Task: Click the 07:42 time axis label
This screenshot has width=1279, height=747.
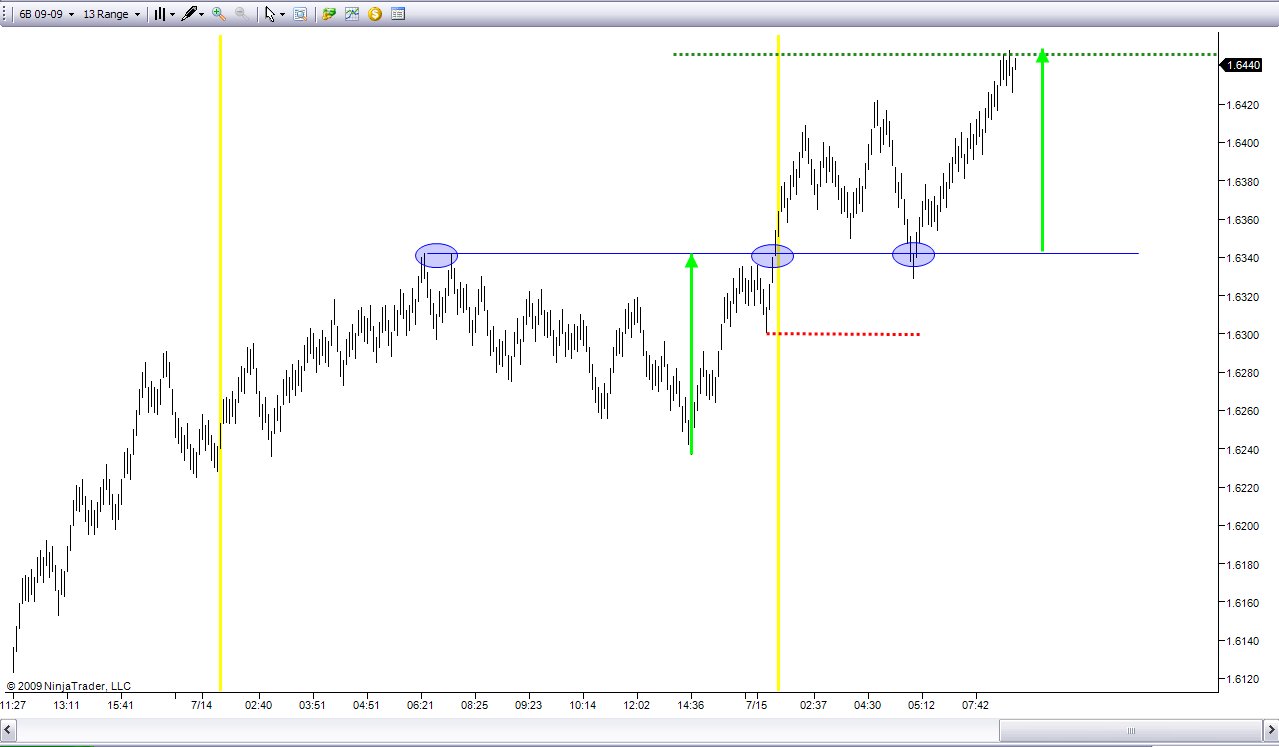Action: [x=976, y=705]
